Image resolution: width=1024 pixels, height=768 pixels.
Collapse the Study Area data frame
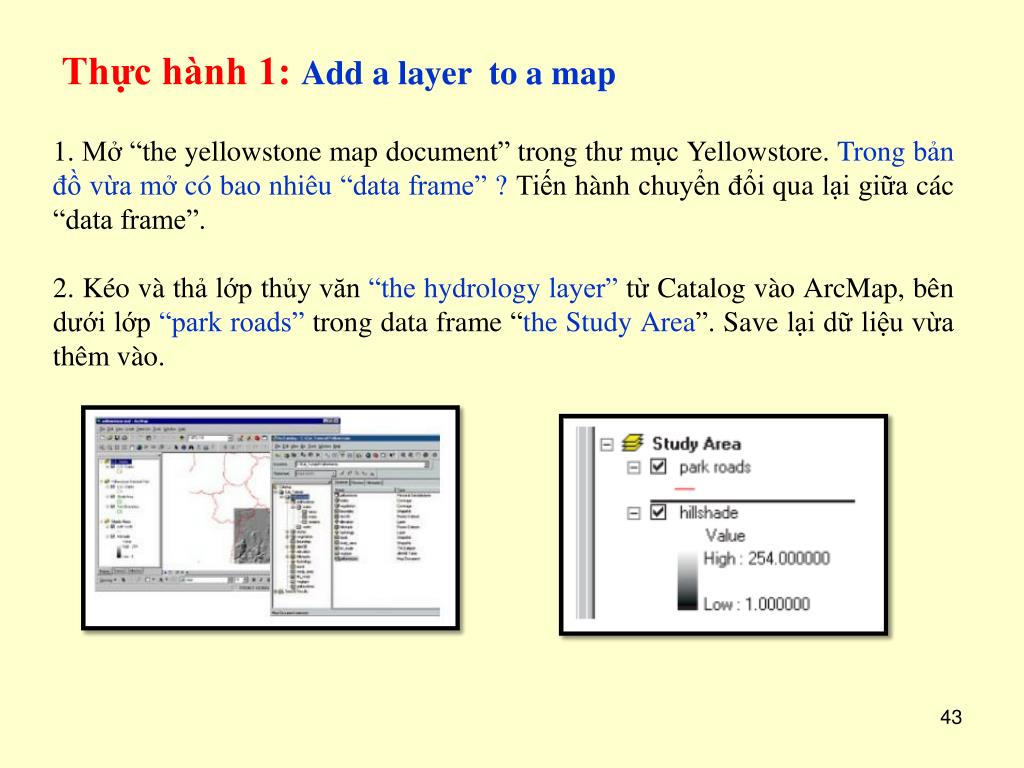coord(607,445)
